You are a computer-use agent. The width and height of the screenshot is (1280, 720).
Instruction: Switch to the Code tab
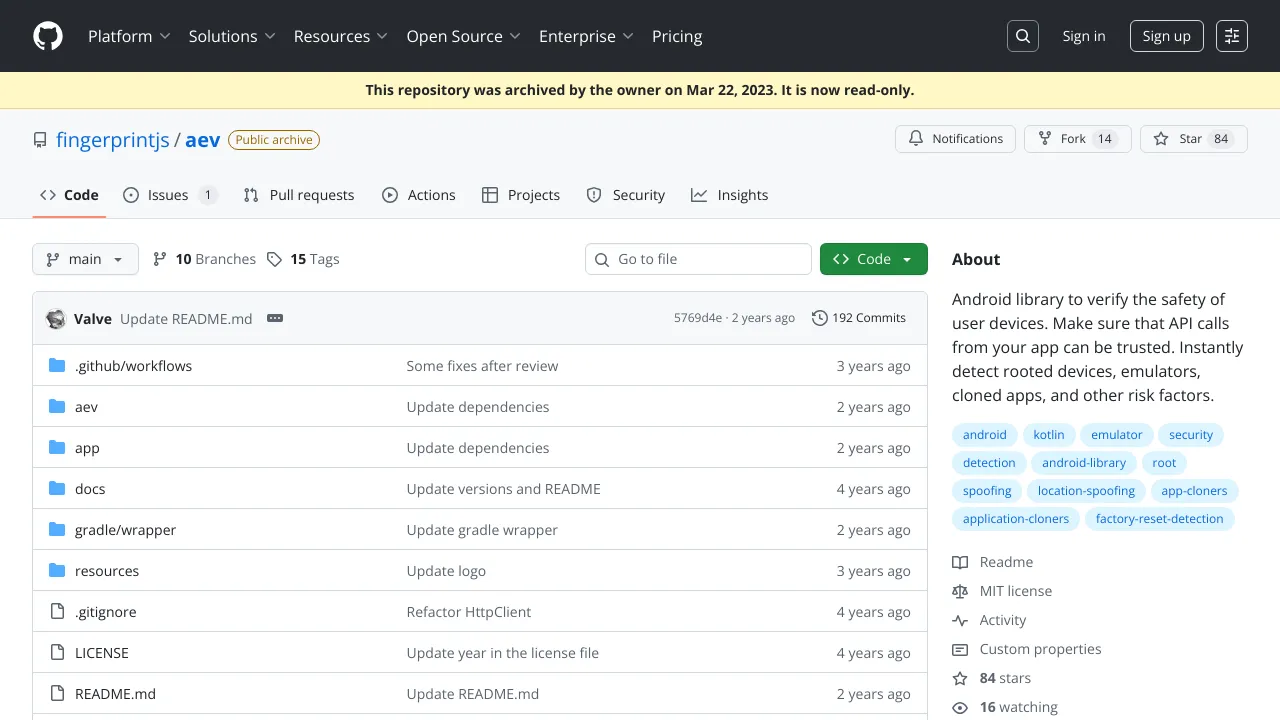[69, 195]
